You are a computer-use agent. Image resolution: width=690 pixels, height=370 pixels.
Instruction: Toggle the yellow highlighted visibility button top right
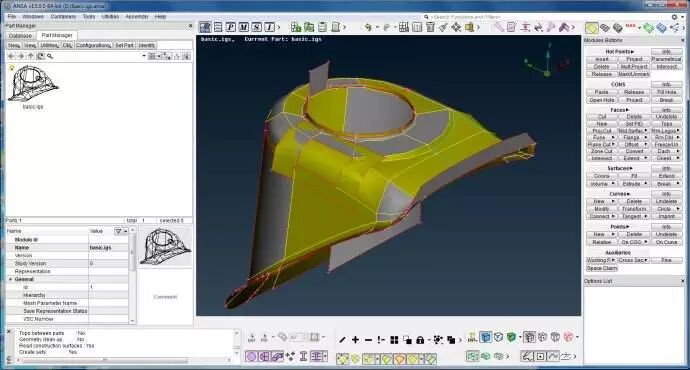click(592, 28)
